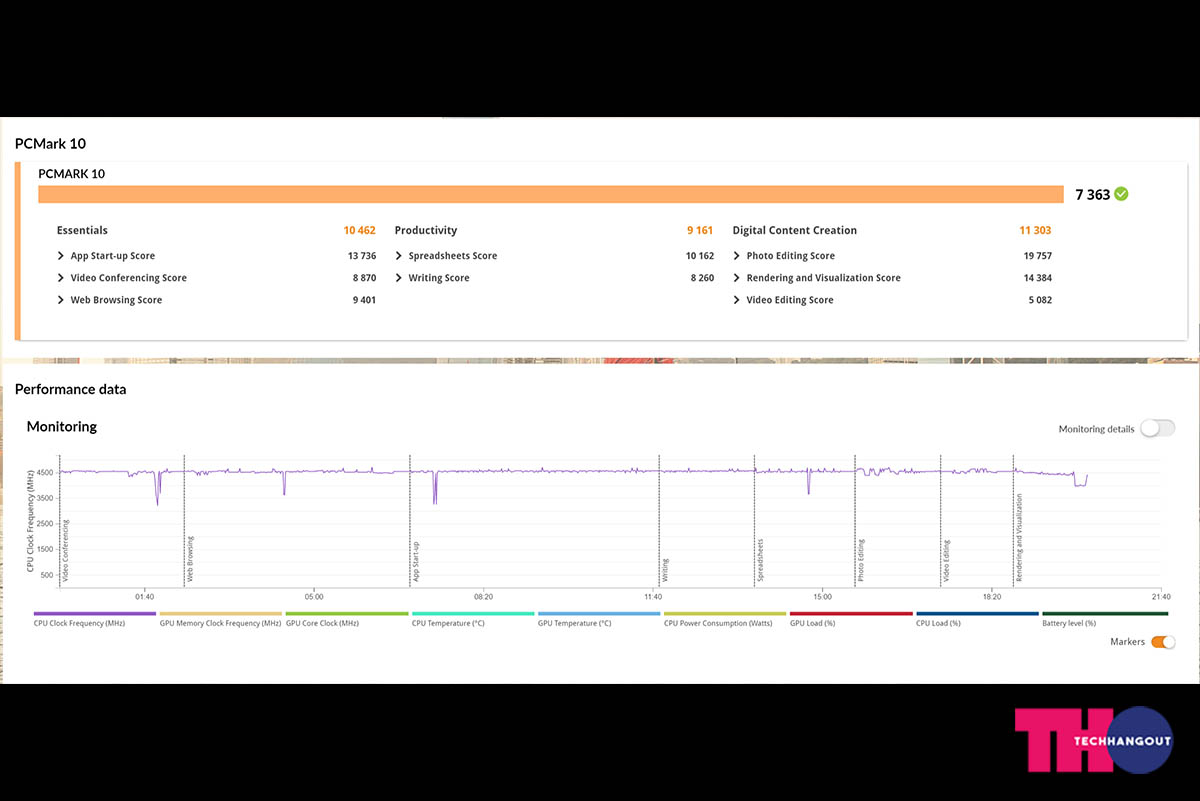Click the Video Conferencing marker on the chart
The height and width of the screenshot is (801, 1200).
[x=66, y=550]
